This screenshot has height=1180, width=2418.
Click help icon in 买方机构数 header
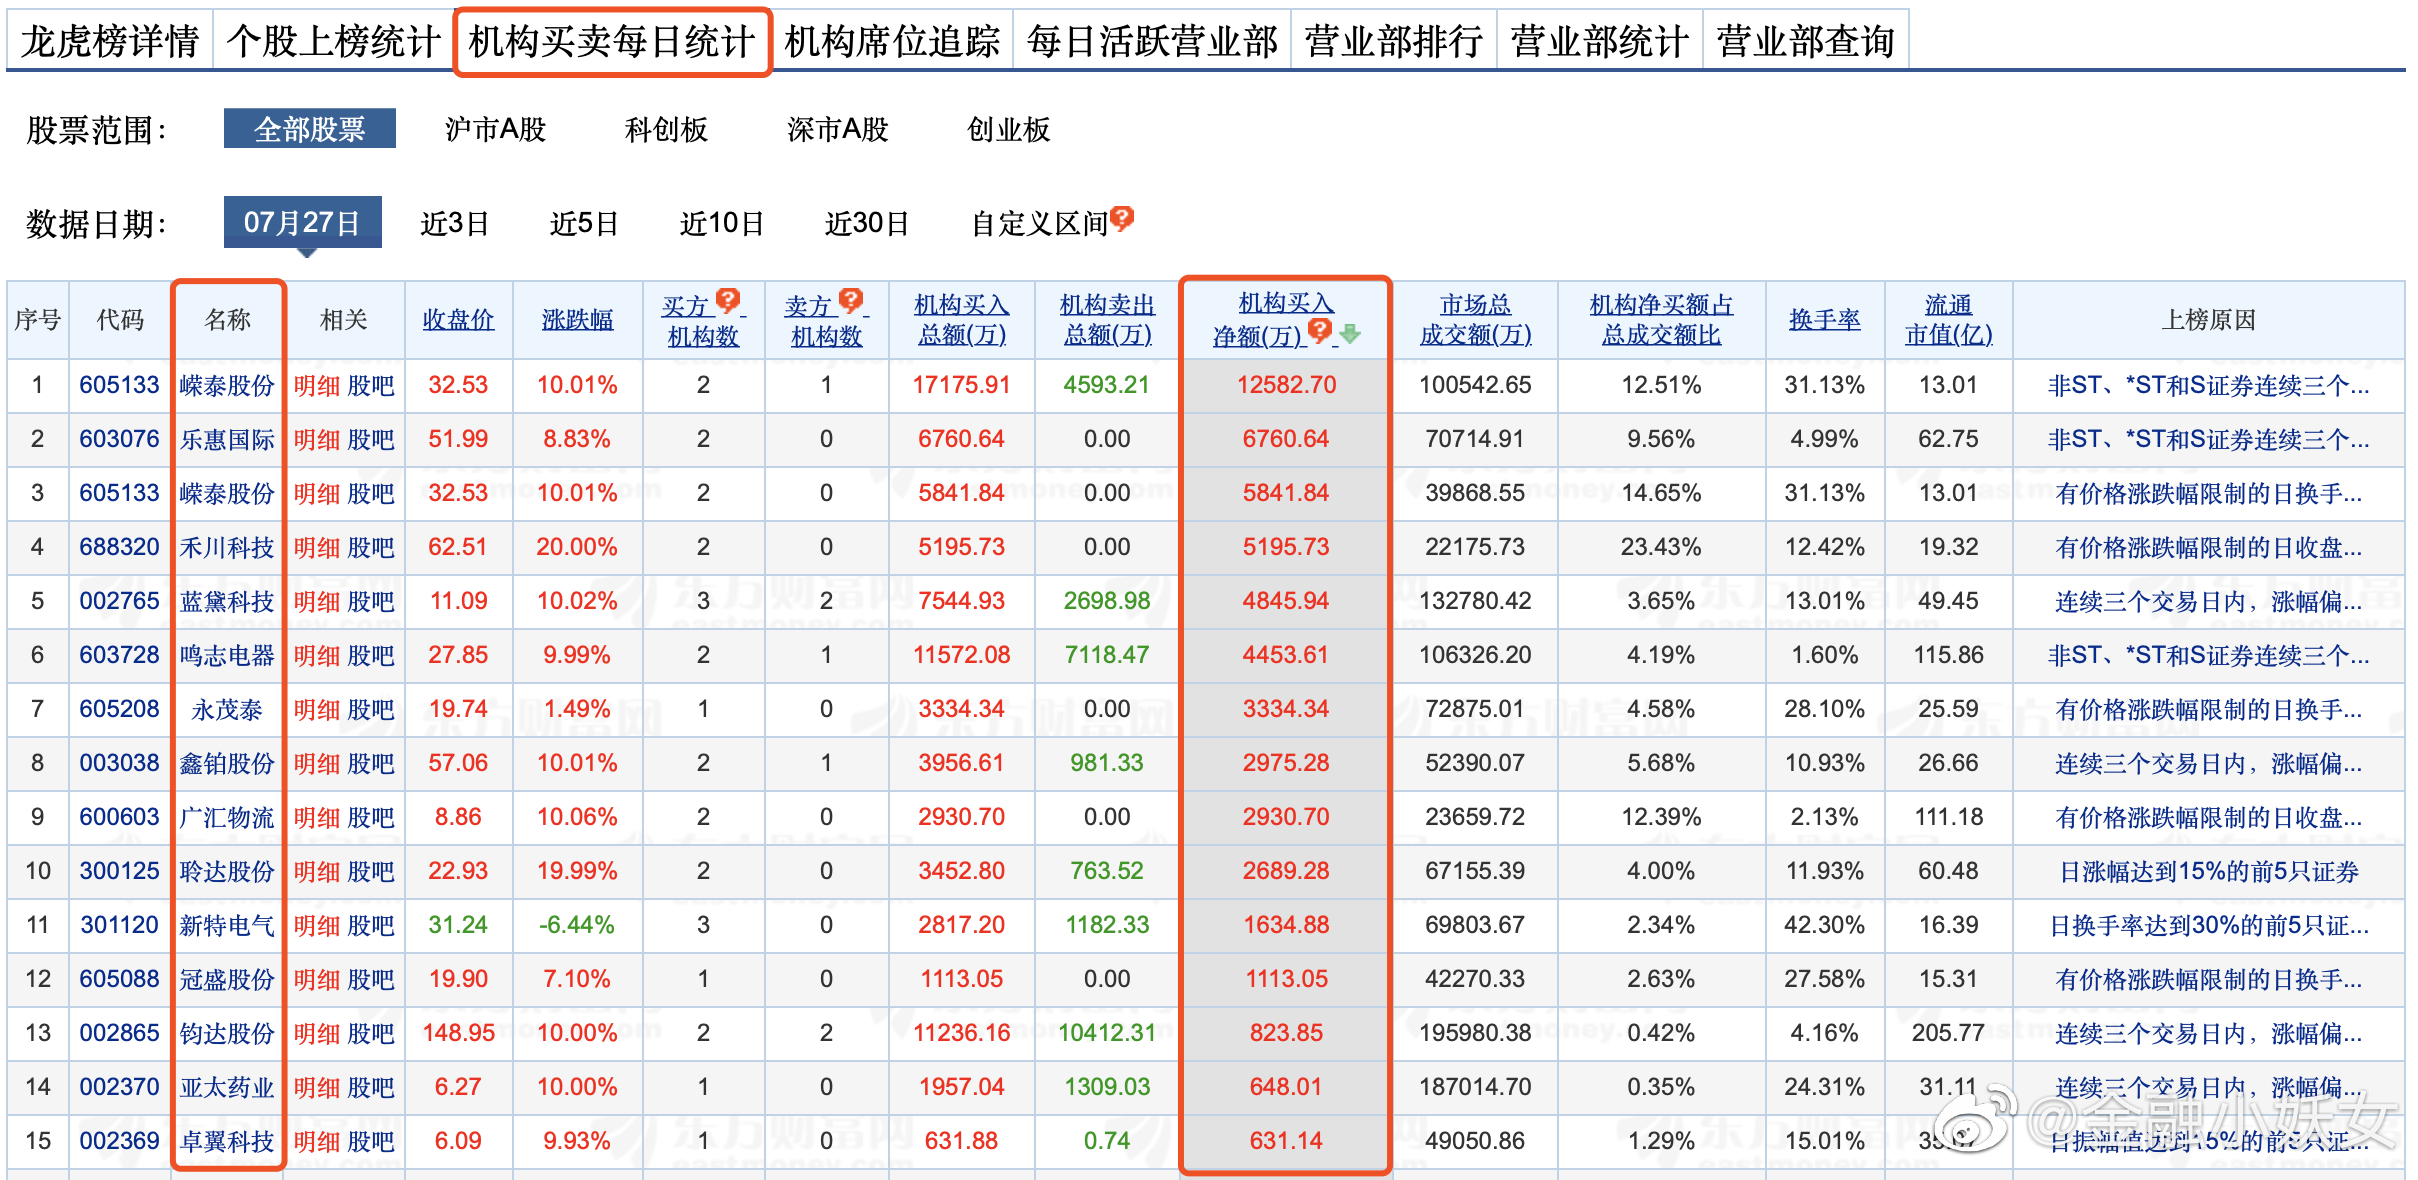(x=728, y=299)
